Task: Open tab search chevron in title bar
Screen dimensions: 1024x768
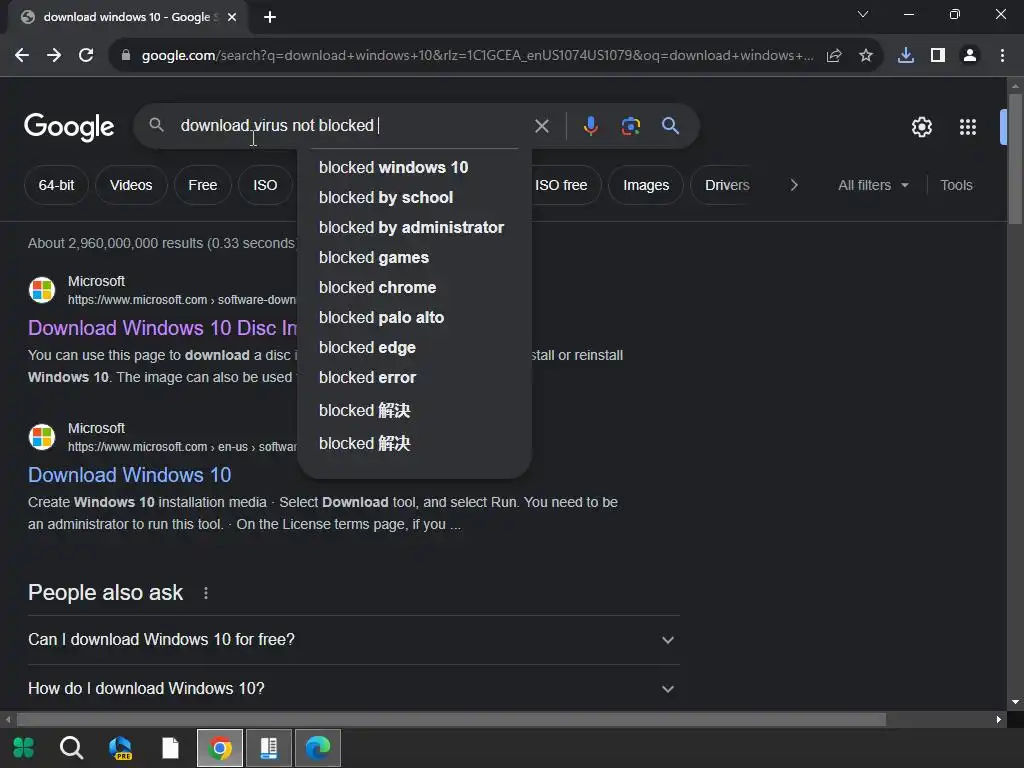Action: [863, 14]
